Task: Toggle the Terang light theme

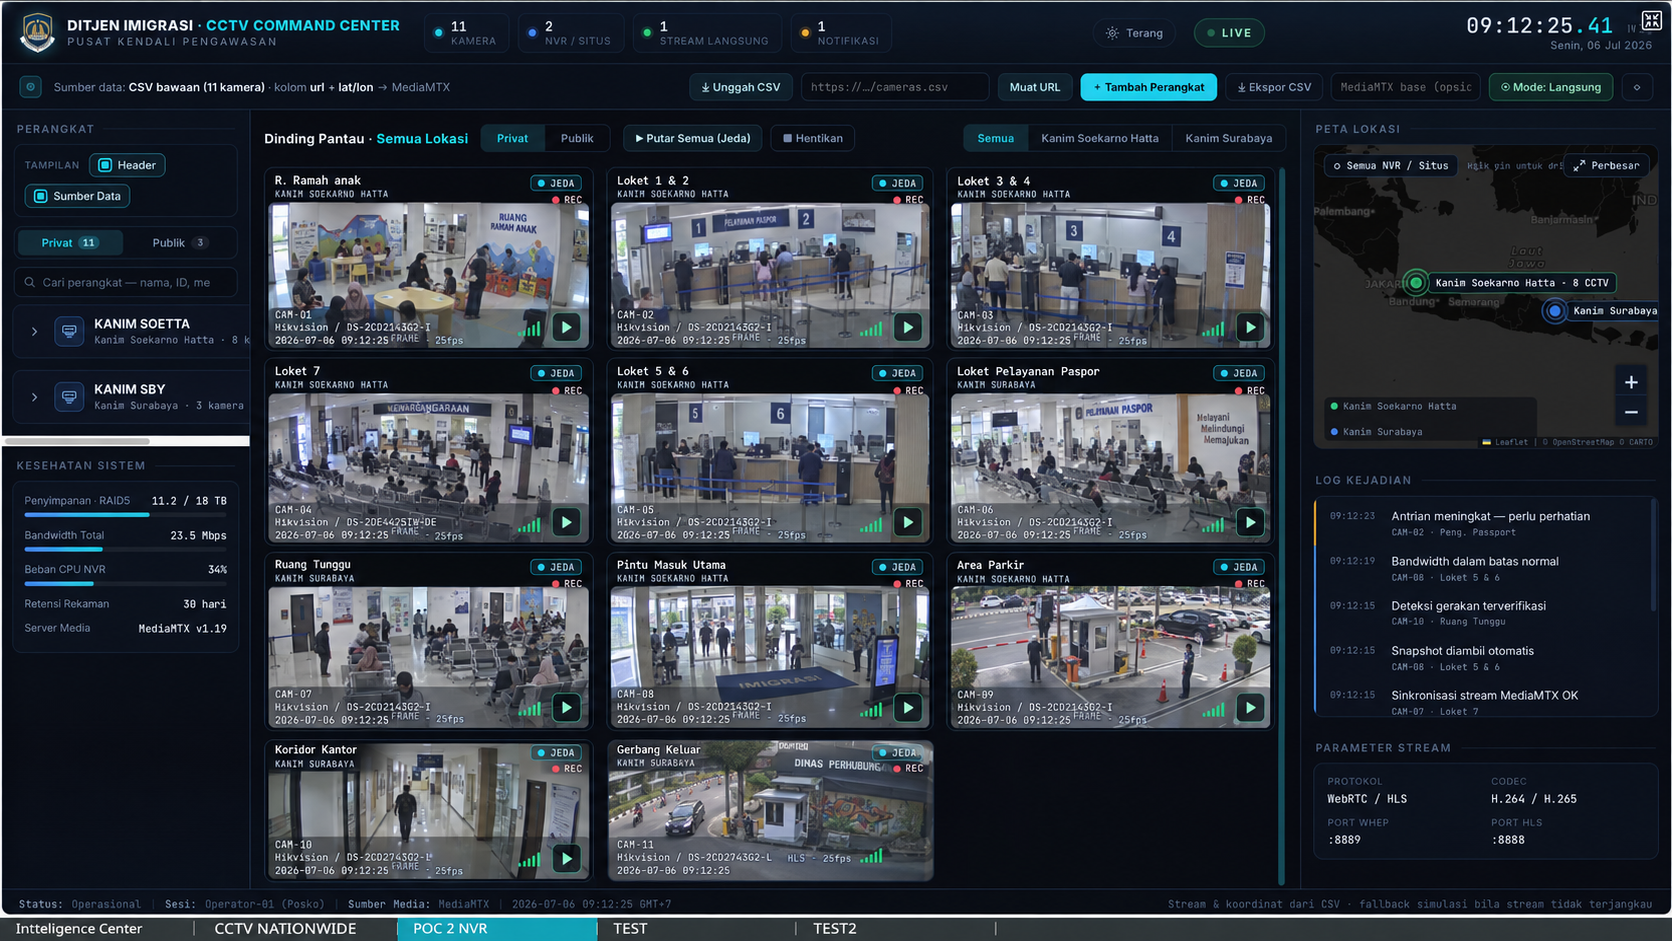Action: tap(1135, 33)
